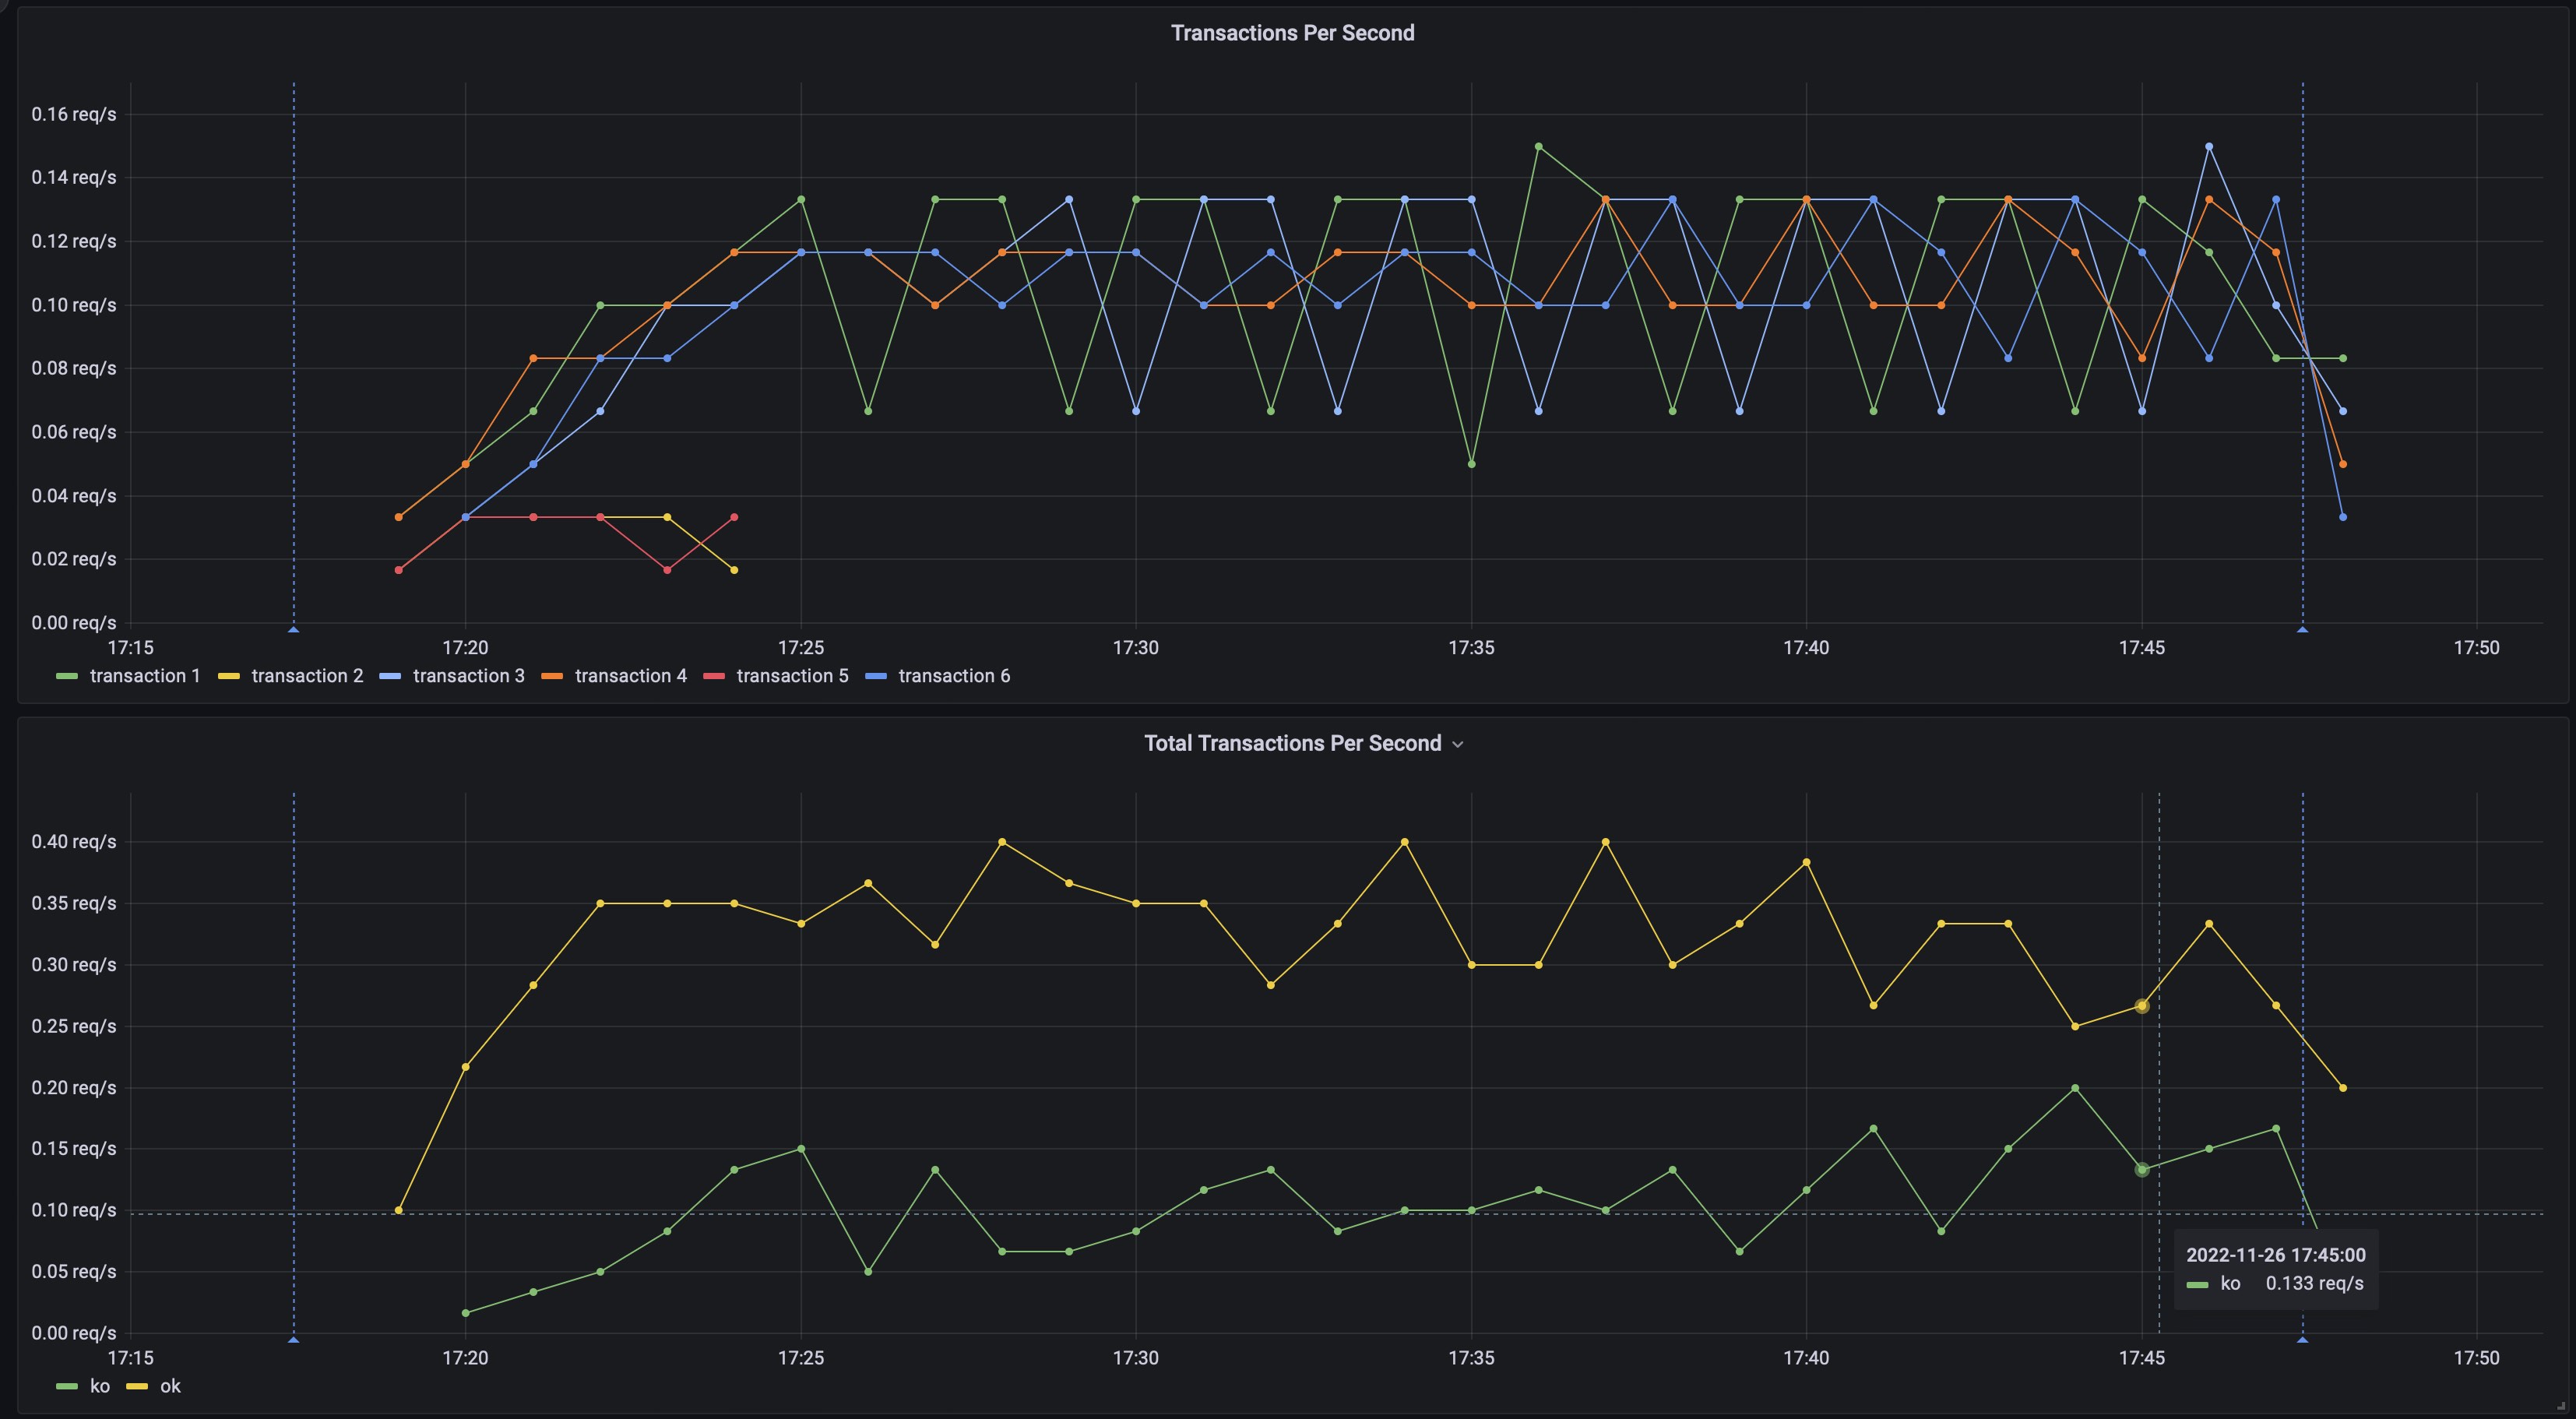Click orange swatch beside transaction 4

click(x=552, y=677)
